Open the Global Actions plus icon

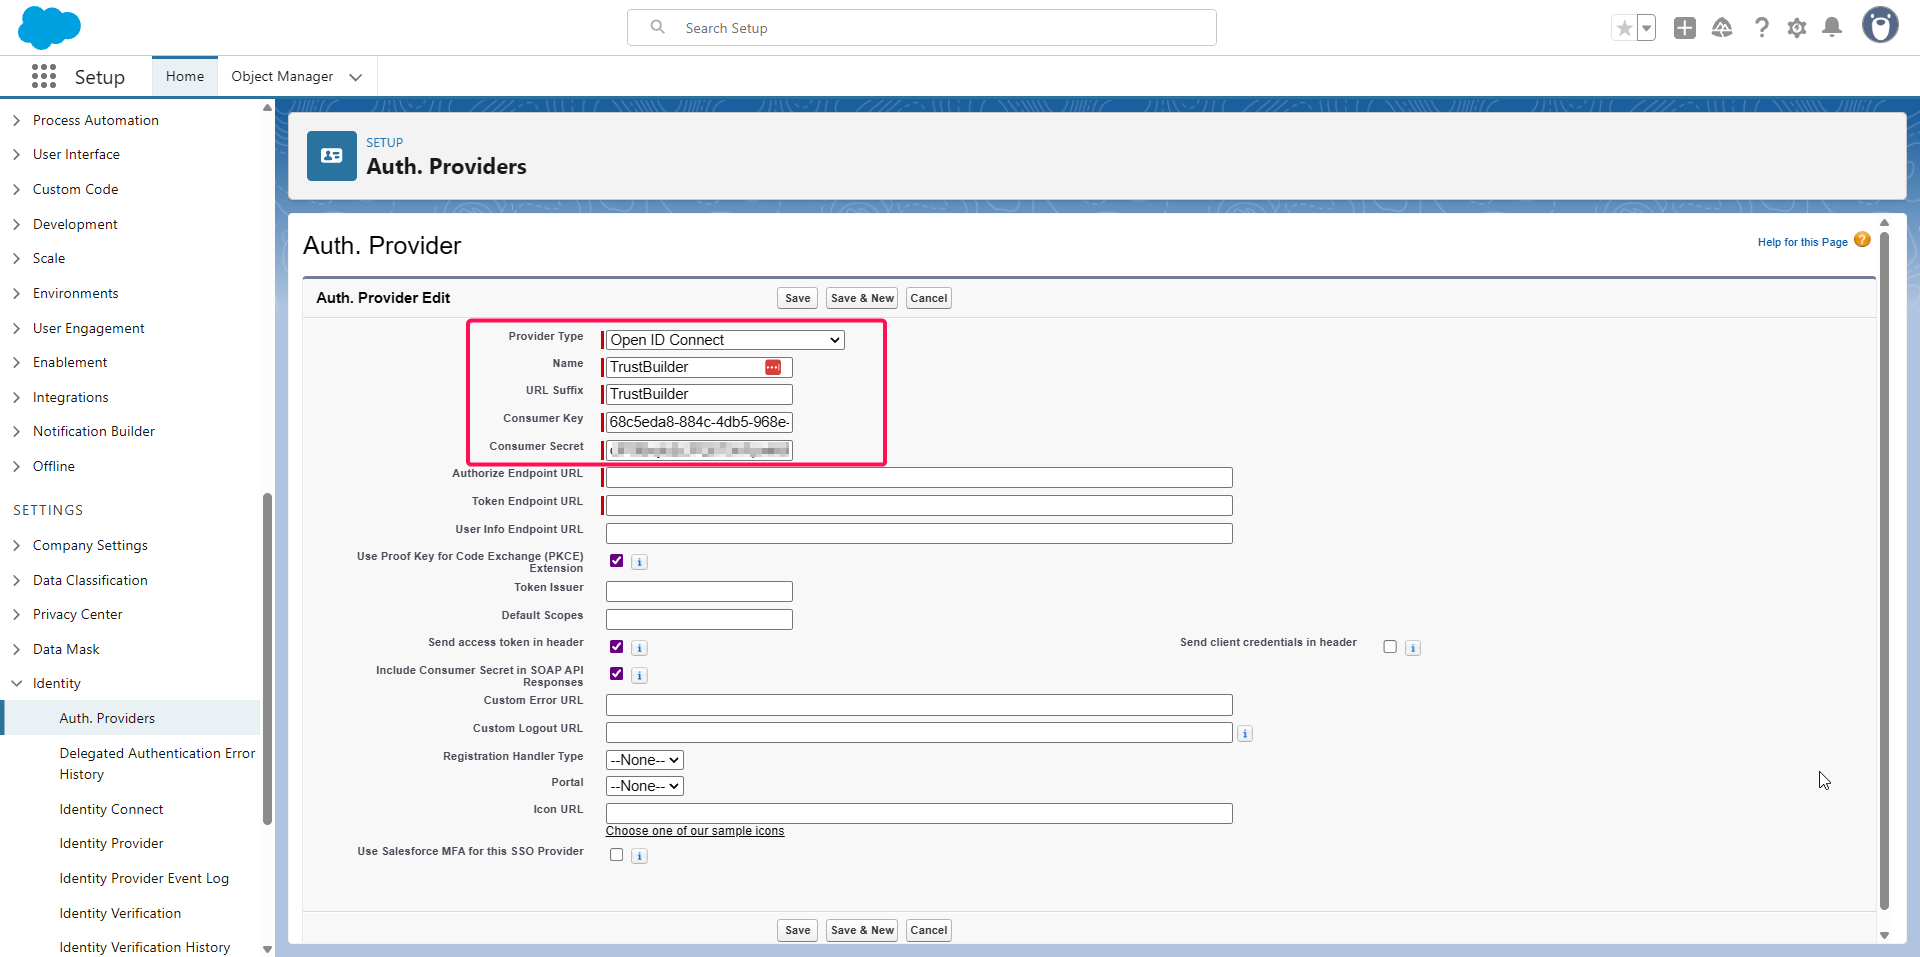1685,28
